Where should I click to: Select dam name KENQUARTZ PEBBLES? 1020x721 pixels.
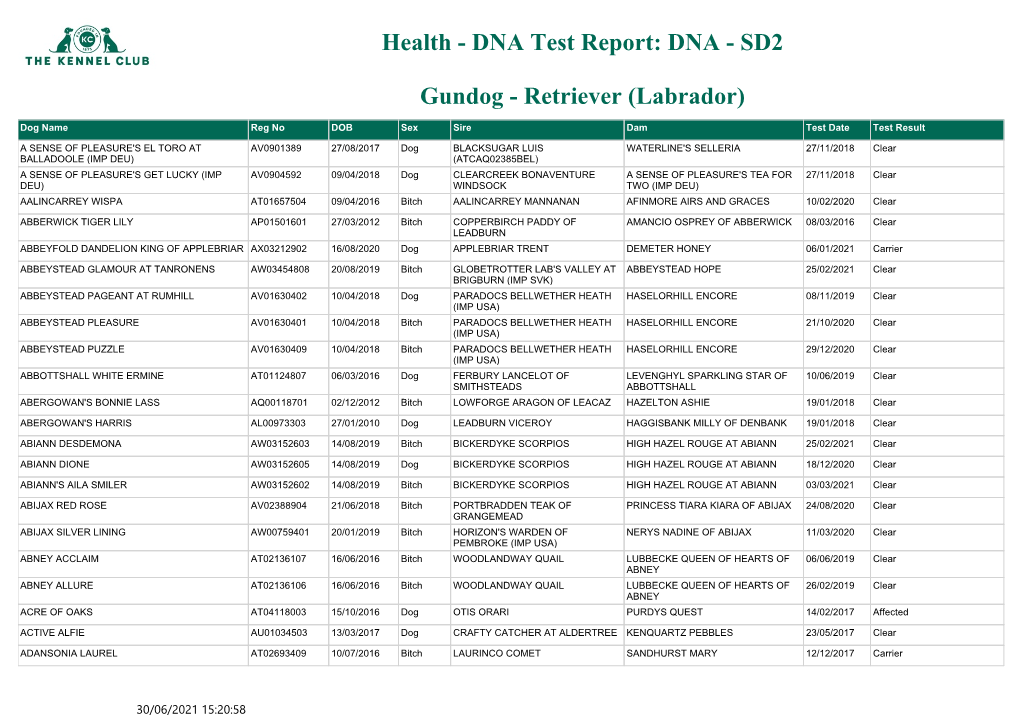[679, 632]
